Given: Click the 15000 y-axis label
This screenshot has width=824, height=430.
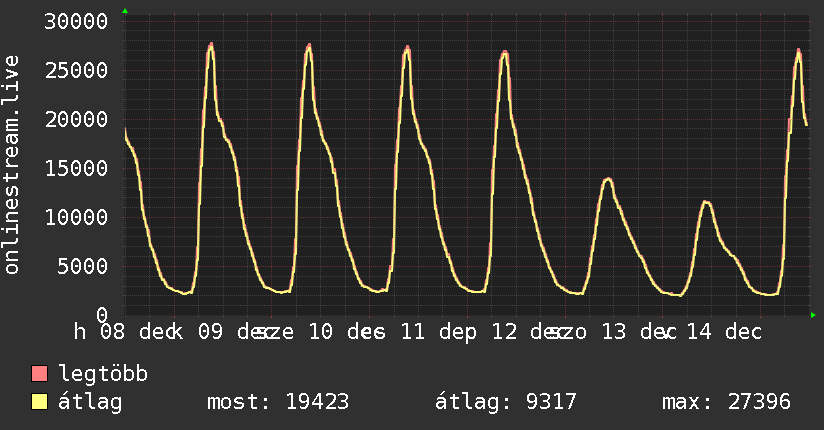Looking at the screenshot, I should pyautogui.click(x=76, y=168).
